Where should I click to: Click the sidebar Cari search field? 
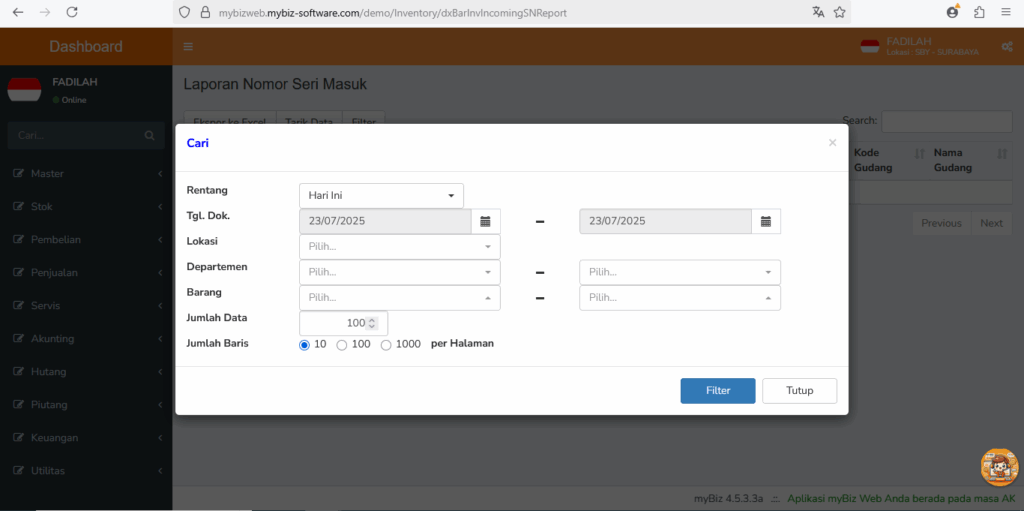(x=74, y=135)
